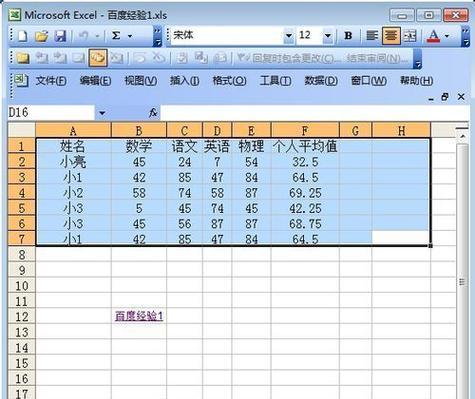Expand the reviewing toolbar options
475x399 pixels.
coord(417,59)
